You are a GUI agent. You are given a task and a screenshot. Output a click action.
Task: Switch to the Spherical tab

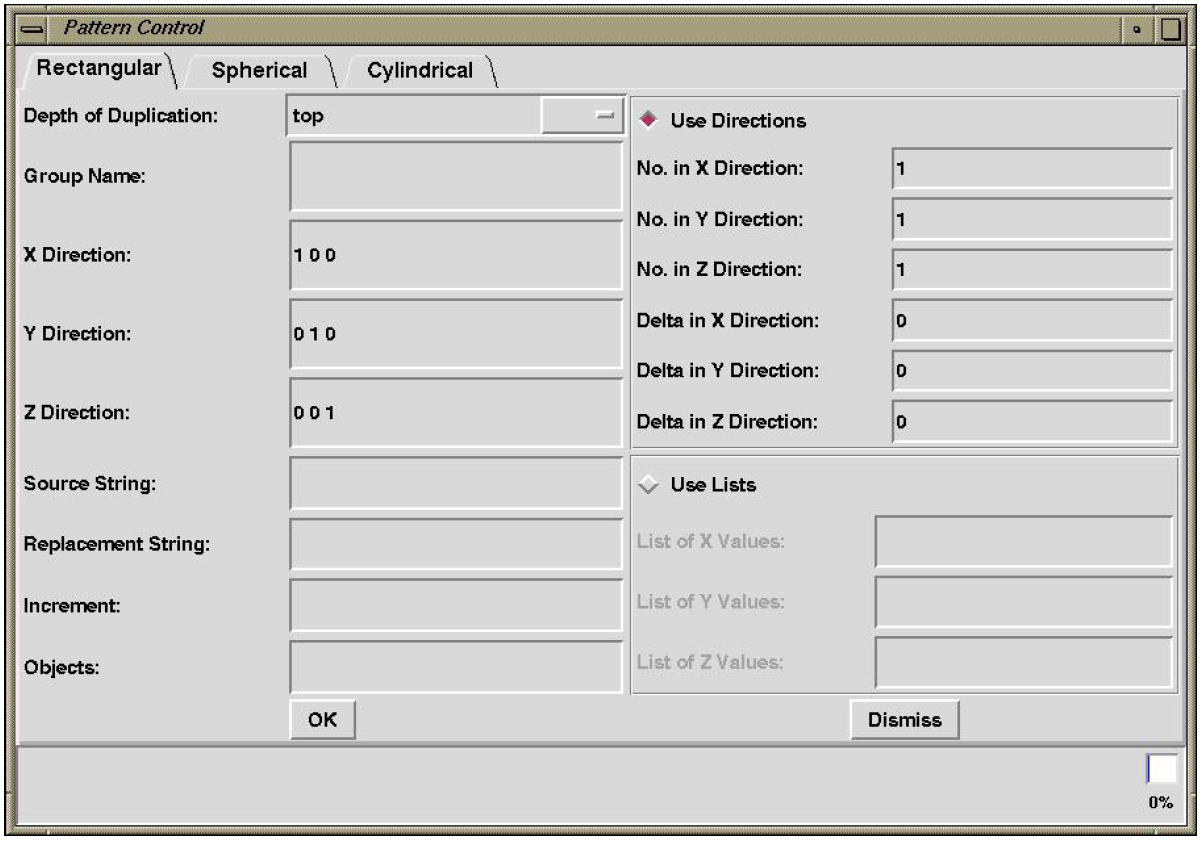coord(260,71)
